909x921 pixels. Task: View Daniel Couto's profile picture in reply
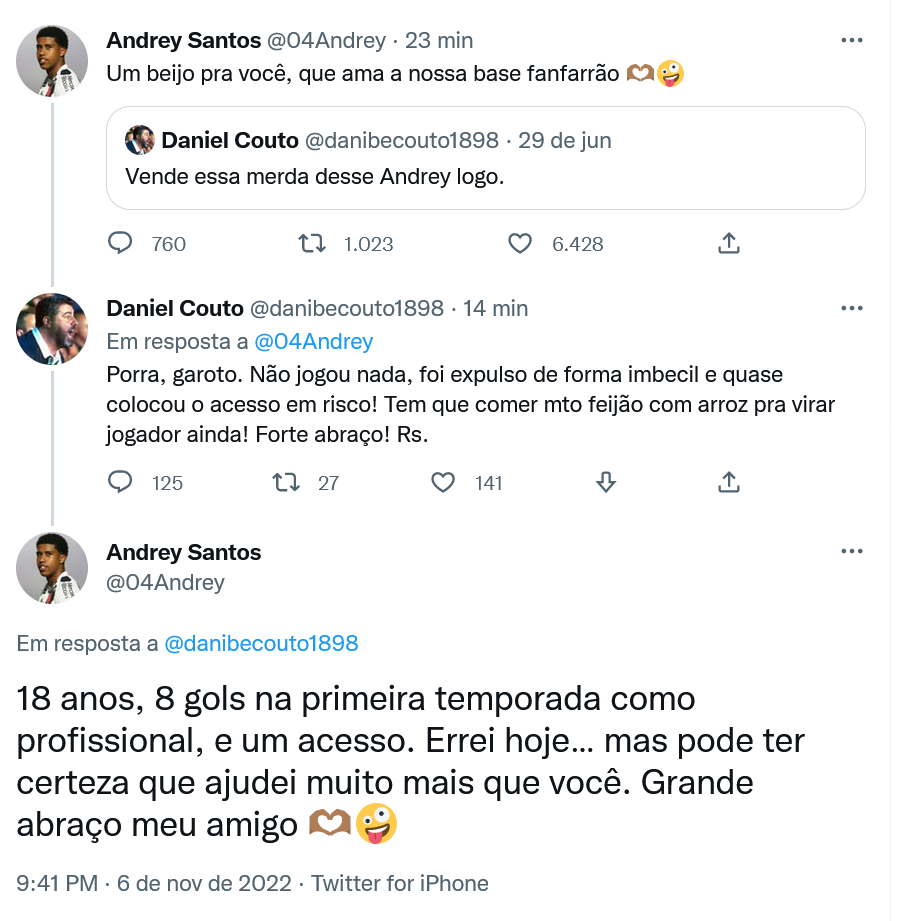coord(52,329)
